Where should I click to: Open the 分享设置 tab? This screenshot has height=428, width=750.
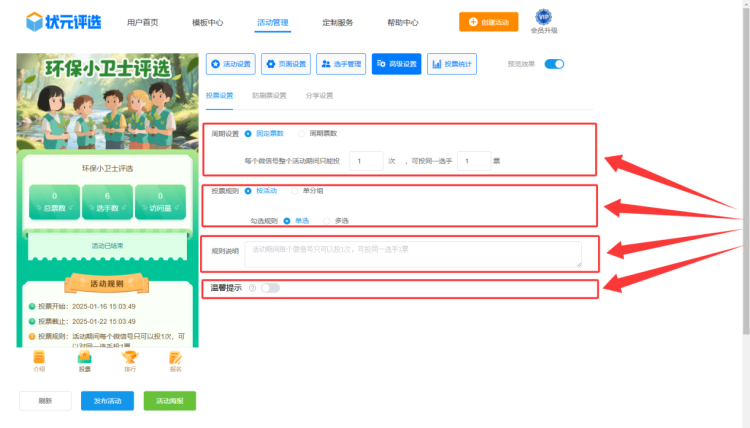tap(319, 96)
